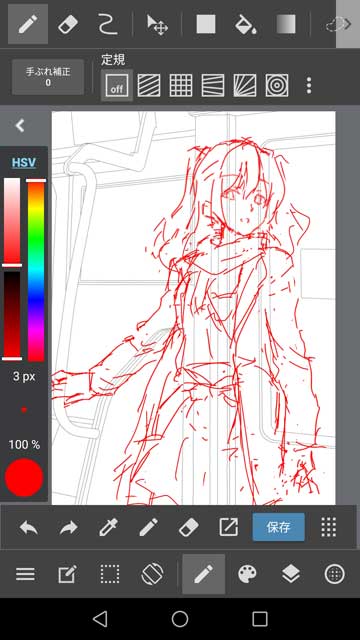Screen dimensions: 360x640
Task: Open the layers panel
Action: [291, 574]
